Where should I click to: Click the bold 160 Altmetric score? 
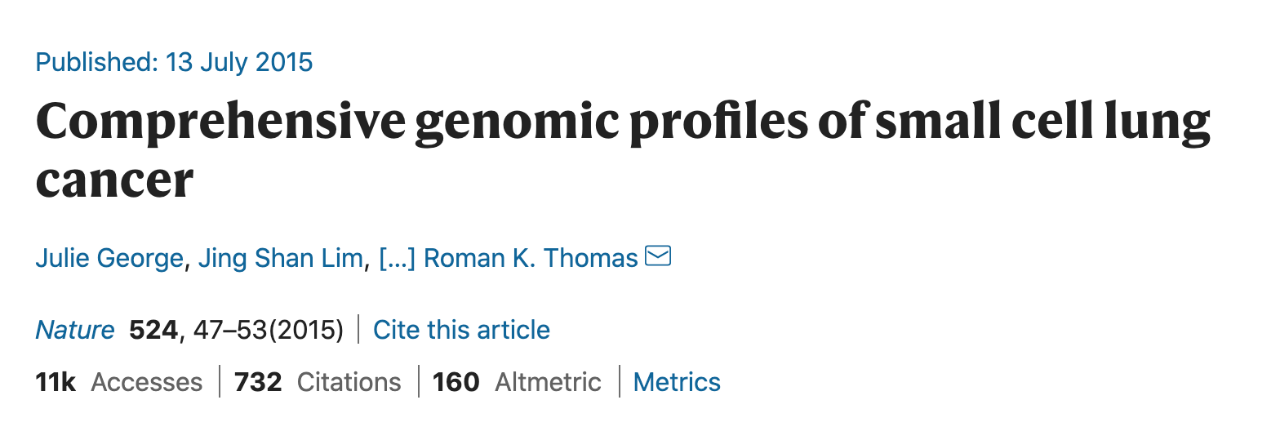point(456,382)
